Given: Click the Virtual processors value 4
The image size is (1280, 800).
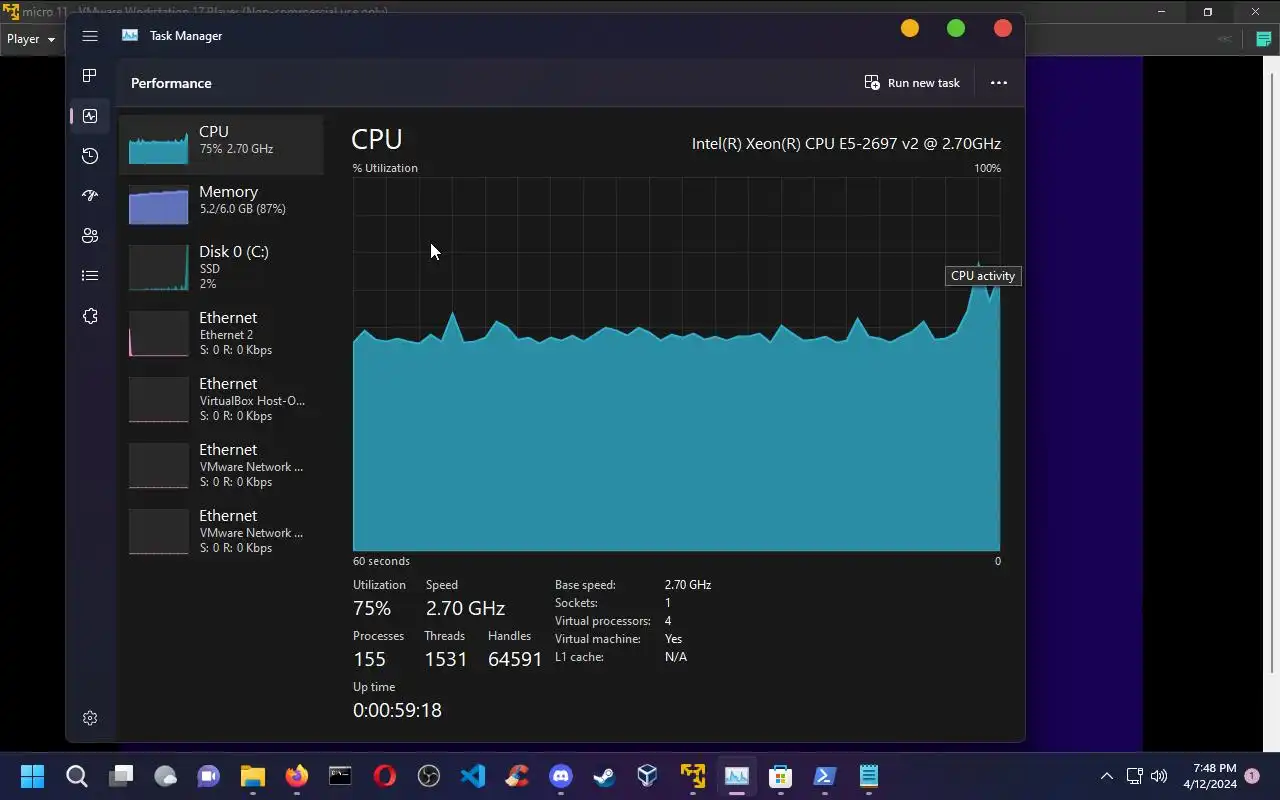Looking at the screenshot, I should click(x=668, y=621).
